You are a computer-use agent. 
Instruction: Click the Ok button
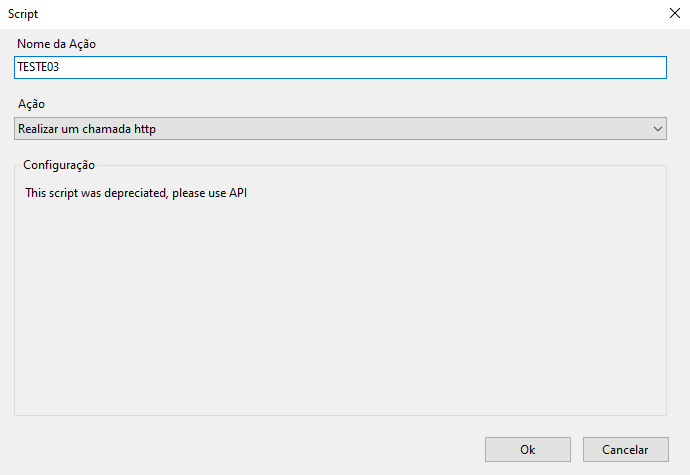[x=528, y=449]
